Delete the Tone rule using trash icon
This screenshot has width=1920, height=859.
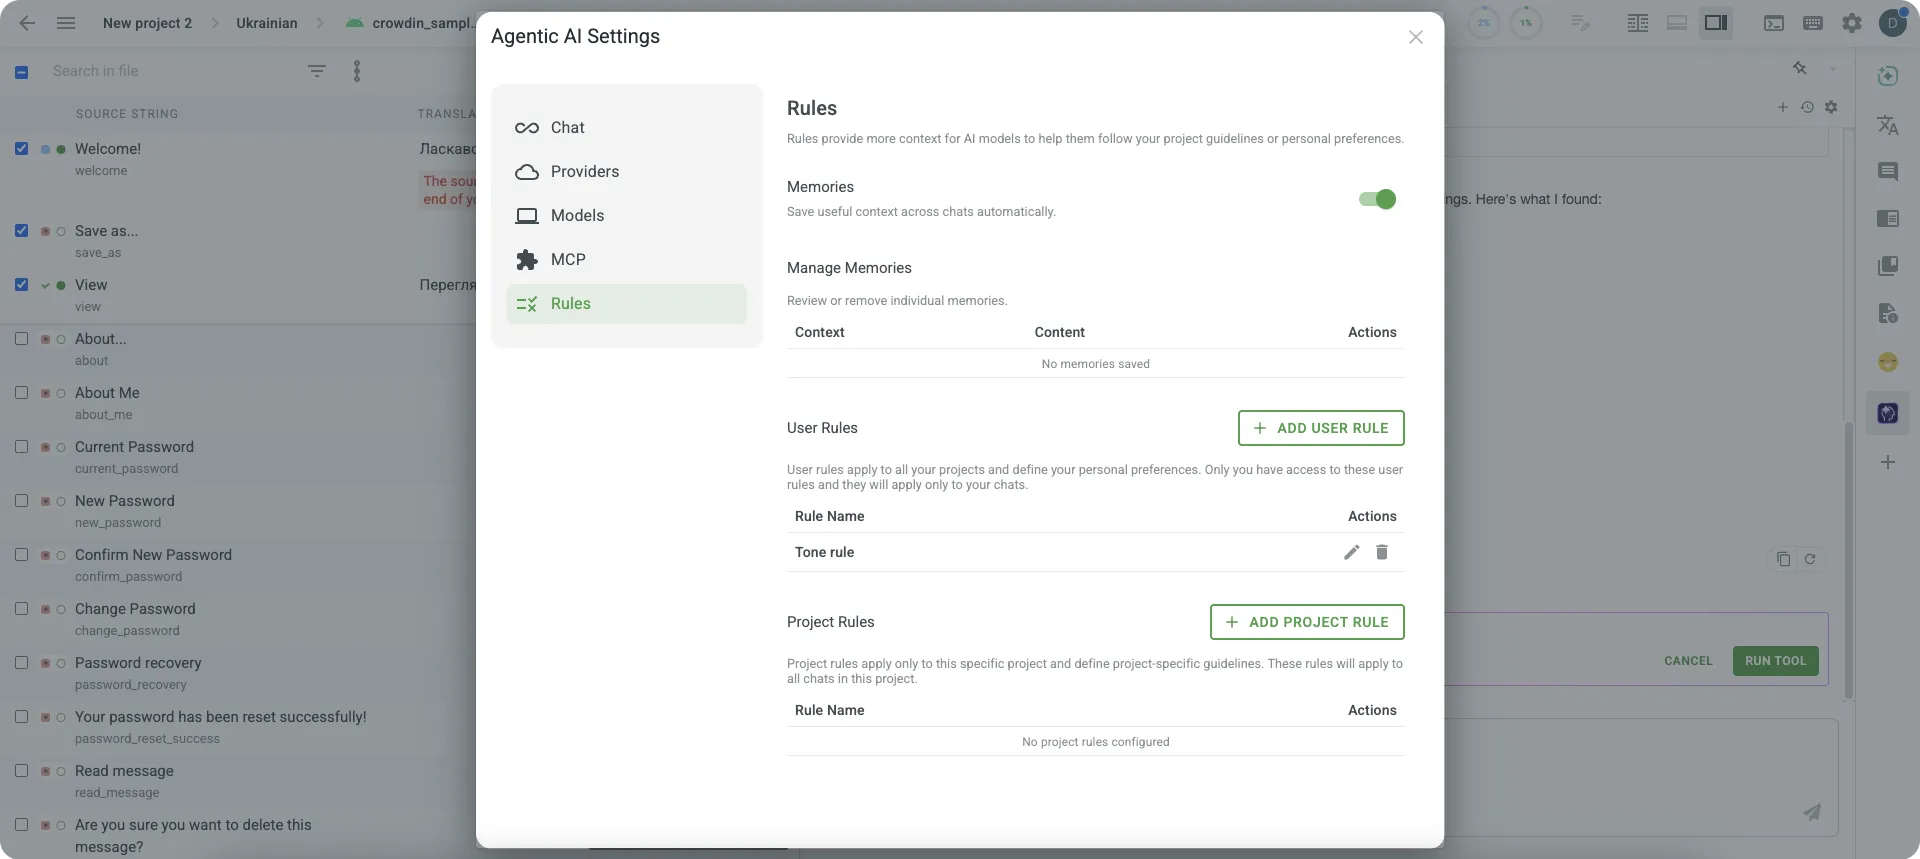click(x=1381, y=552)
